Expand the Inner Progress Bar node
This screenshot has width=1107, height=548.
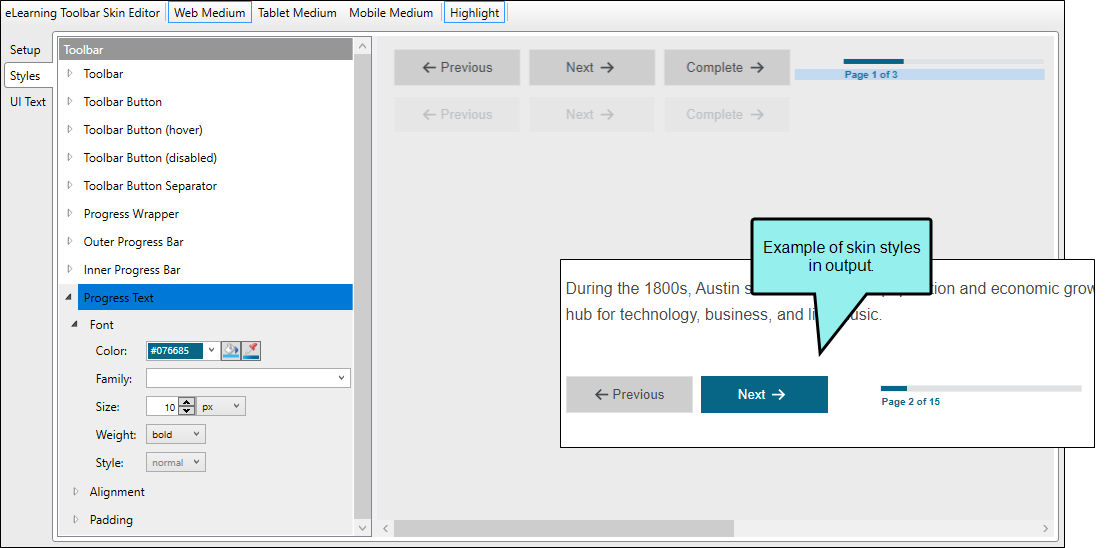pos(70,270)
